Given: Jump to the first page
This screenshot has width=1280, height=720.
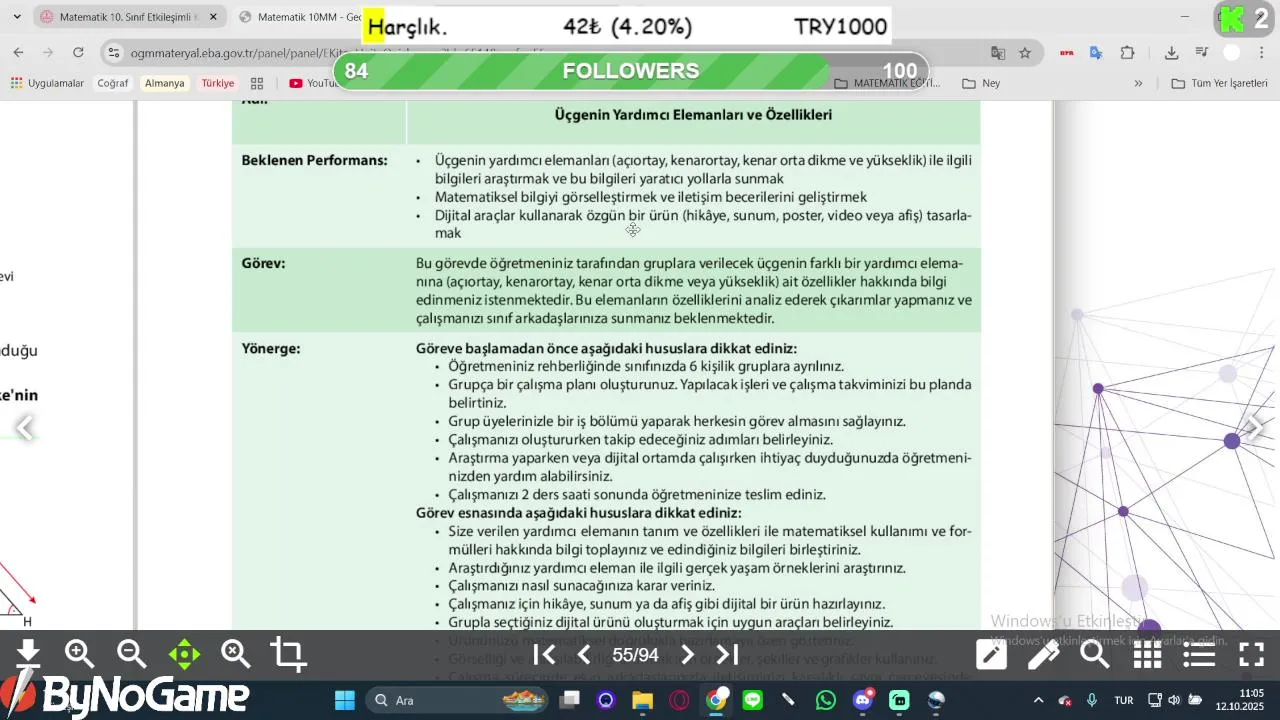Looking at the screenshot, I should [x=544, y=655].
